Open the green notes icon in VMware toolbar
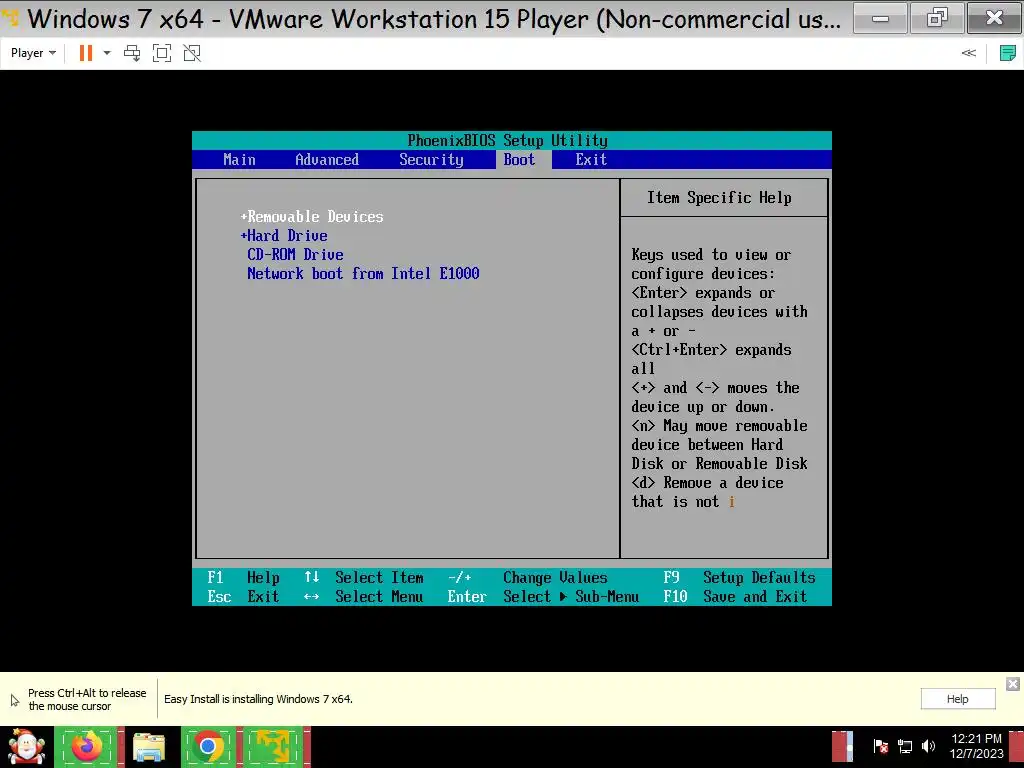This screenshot has width=1024, height=768. pyautogui.click(x=1007, y=53)
